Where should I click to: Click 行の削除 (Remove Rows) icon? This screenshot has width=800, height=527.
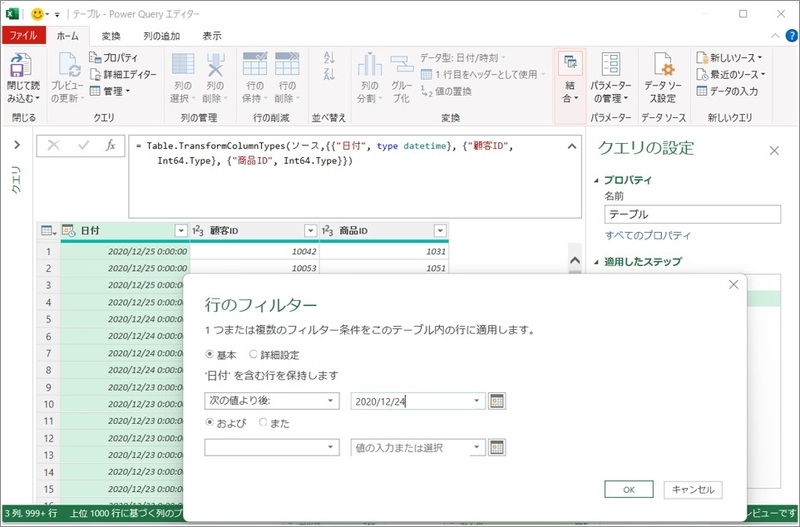coord(287,64)
